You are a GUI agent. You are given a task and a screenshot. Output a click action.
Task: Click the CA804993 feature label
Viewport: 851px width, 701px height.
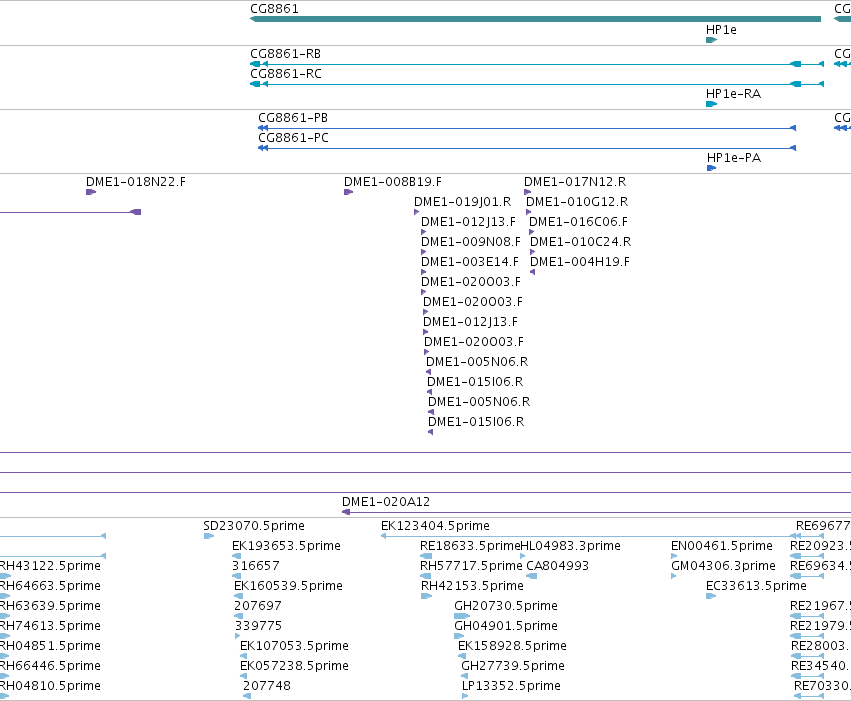click(x=557, y=566)
